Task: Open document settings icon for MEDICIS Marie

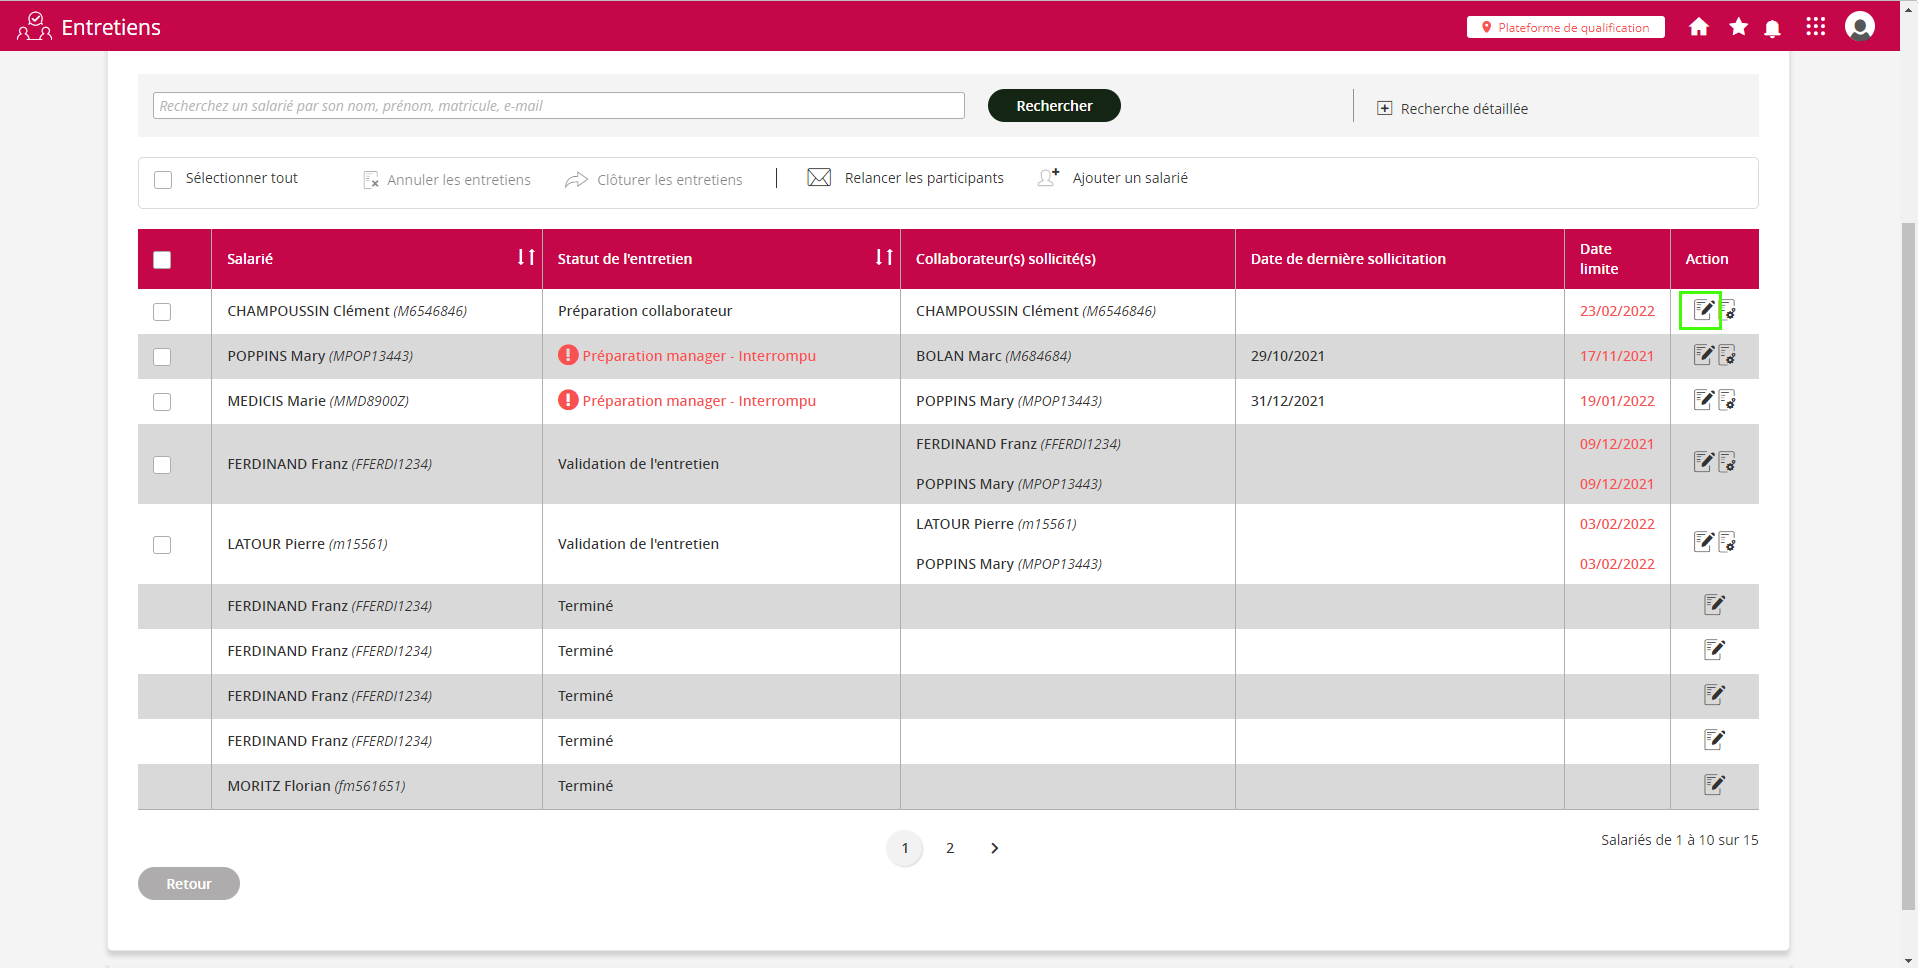Action: [1727, 401]
